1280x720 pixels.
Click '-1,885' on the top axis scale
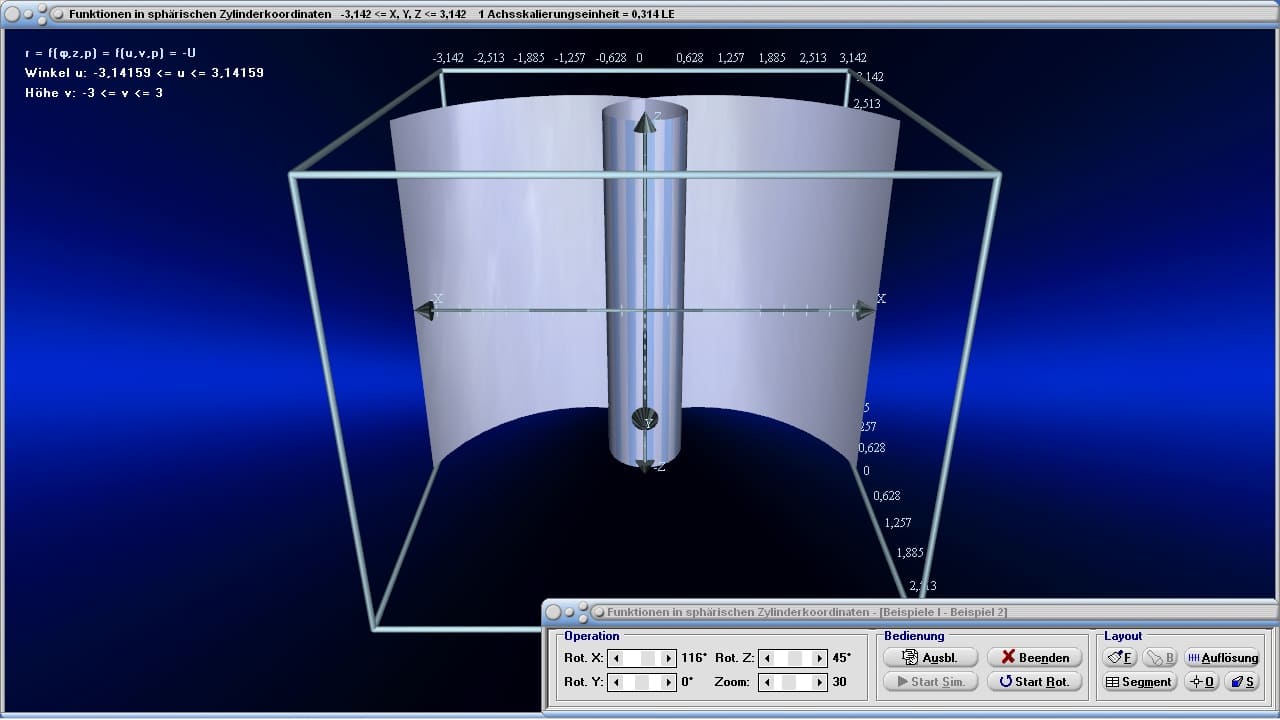pyautogui.click(x=529, y=58)
